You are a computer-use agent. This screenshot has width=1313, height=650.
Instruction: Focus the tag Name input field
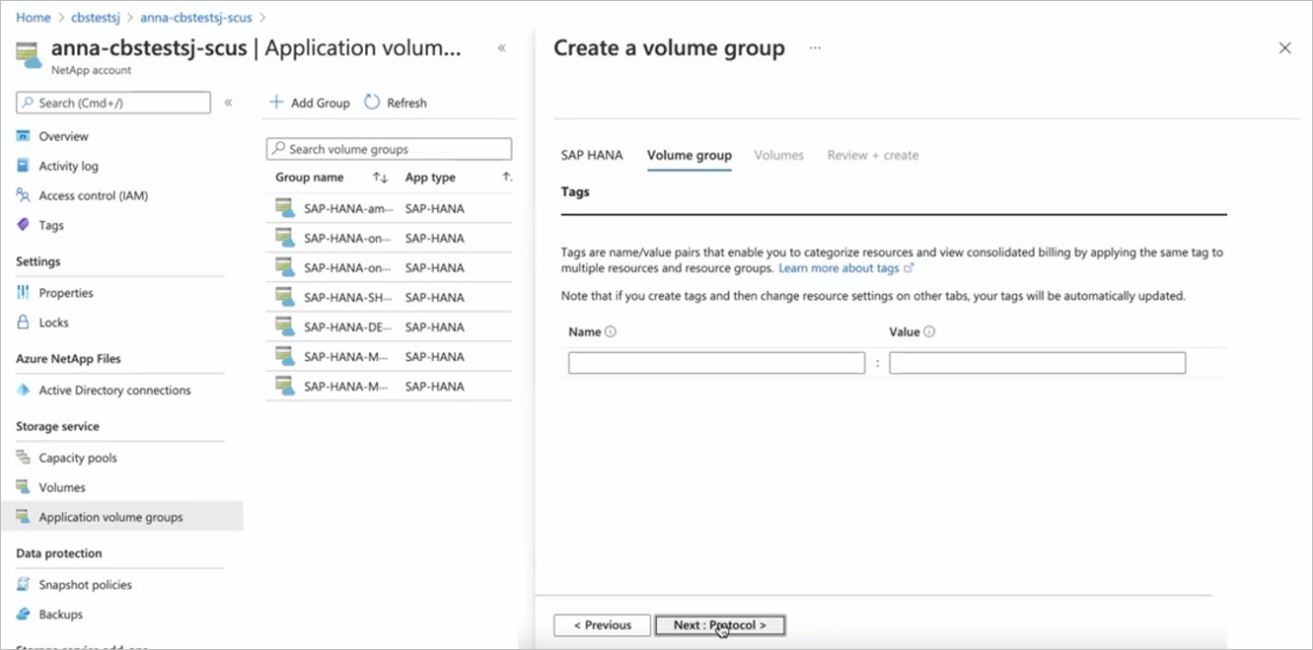tap(716, 363)
